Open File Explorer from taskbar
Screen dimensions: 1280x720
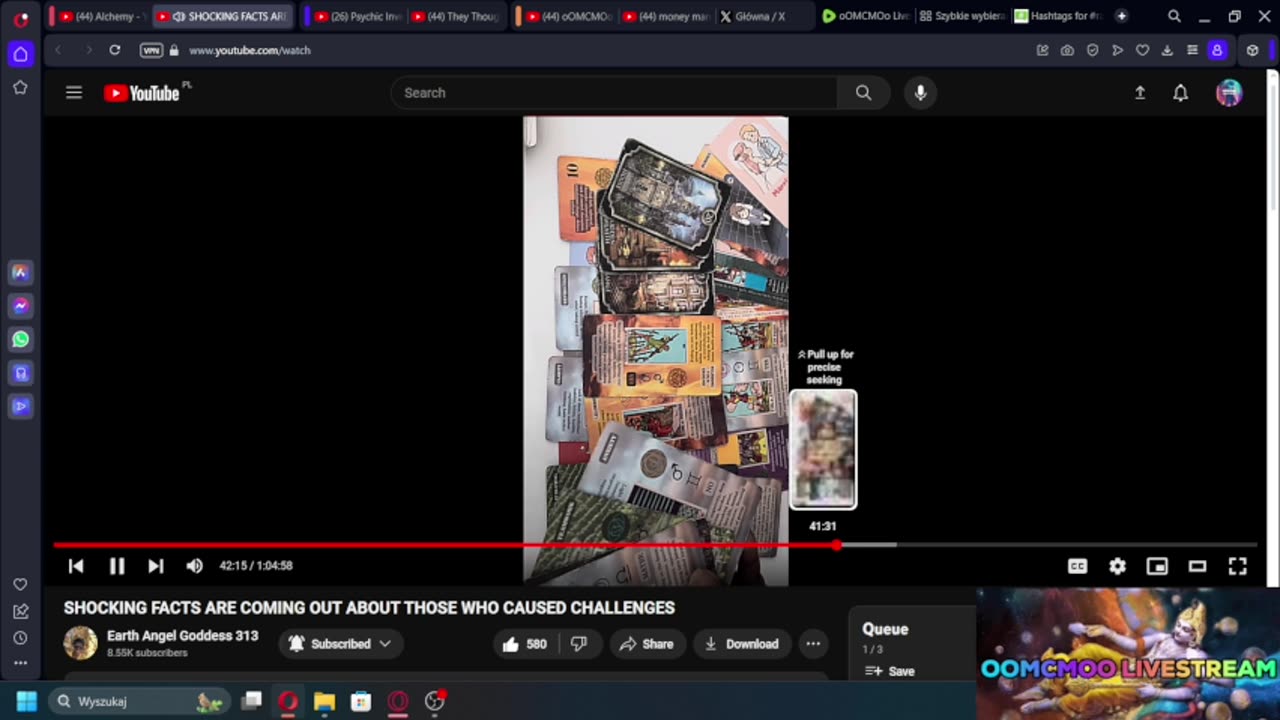pos(324,701)
